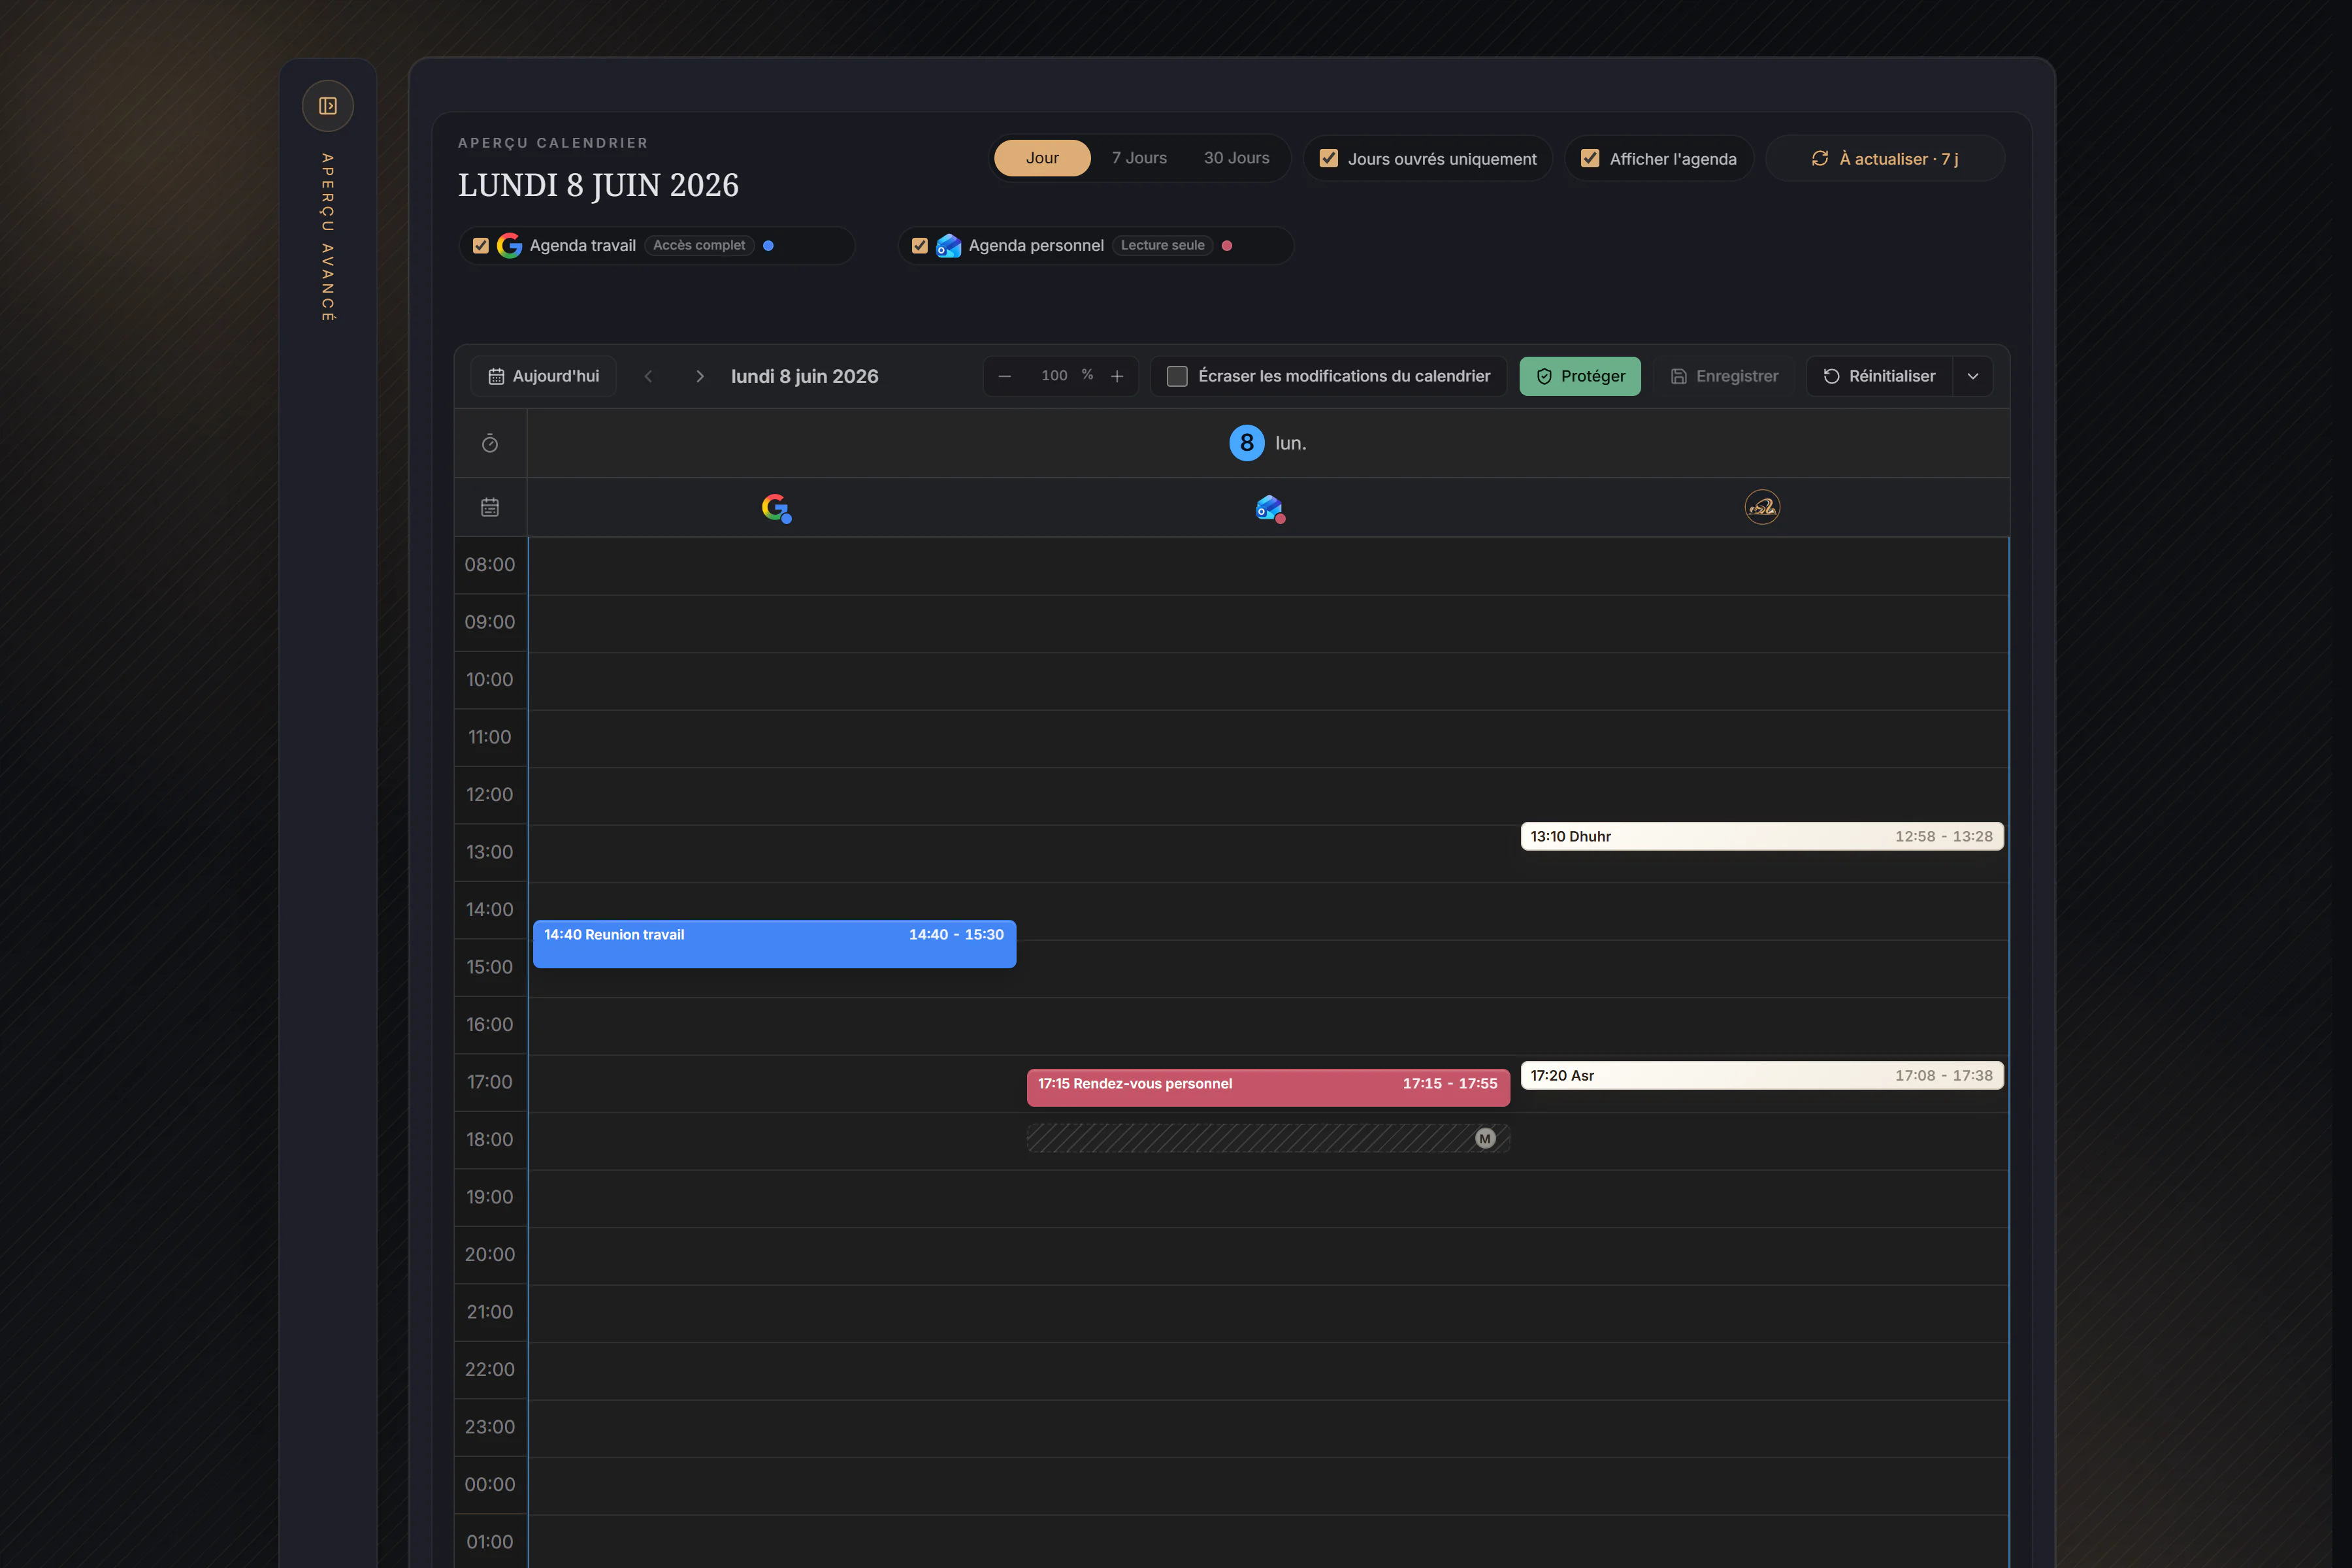Click the Lecture seule badge
This screenshot has height=1568, width=2352.
[x=1162, y=245]
